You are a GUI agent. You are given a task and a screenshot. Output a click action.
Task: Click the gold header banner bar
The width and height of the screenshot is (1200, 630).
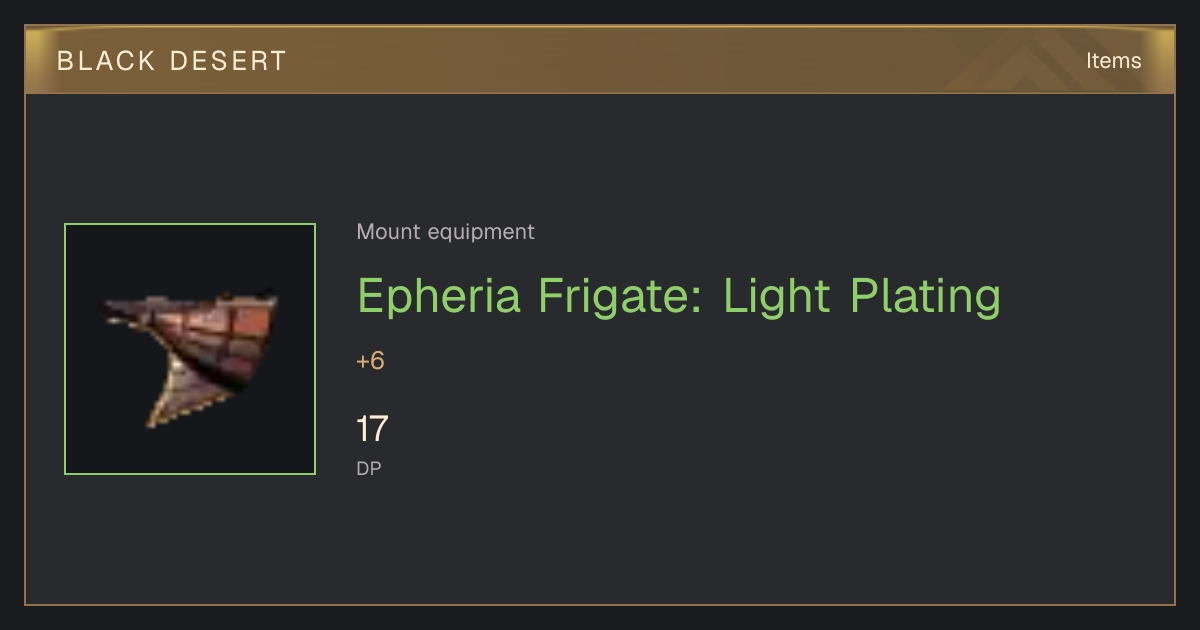click(600, 60)
